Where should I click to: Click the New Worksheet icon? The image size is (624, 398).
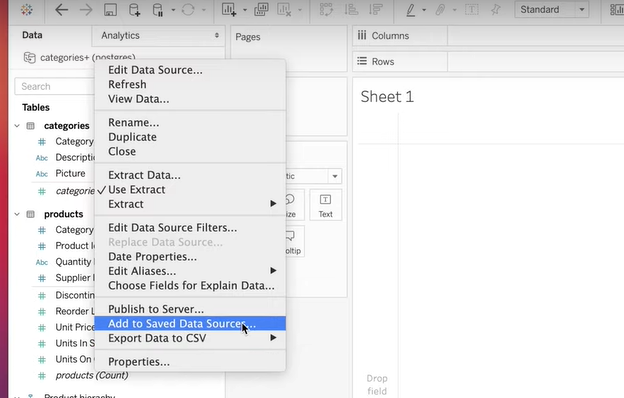click(x=229, y=10)
